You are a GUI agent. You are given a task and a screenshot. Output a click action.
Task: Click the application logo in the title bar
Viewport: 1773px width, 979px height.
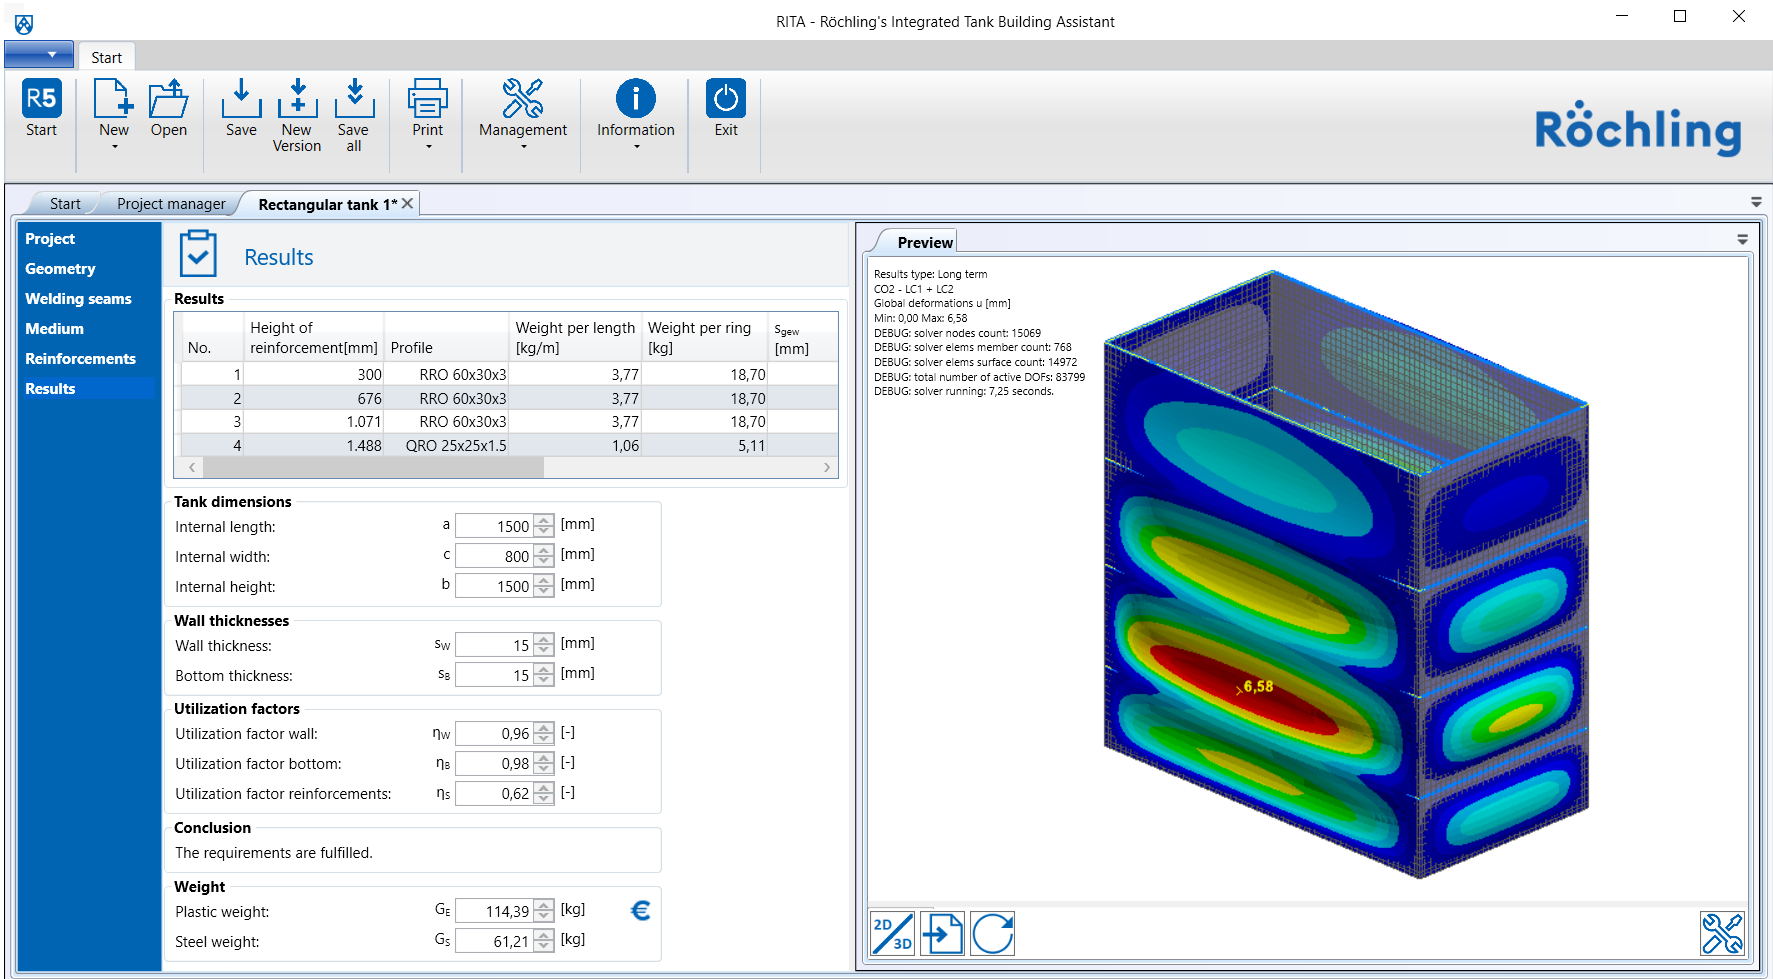click(24, 24)
